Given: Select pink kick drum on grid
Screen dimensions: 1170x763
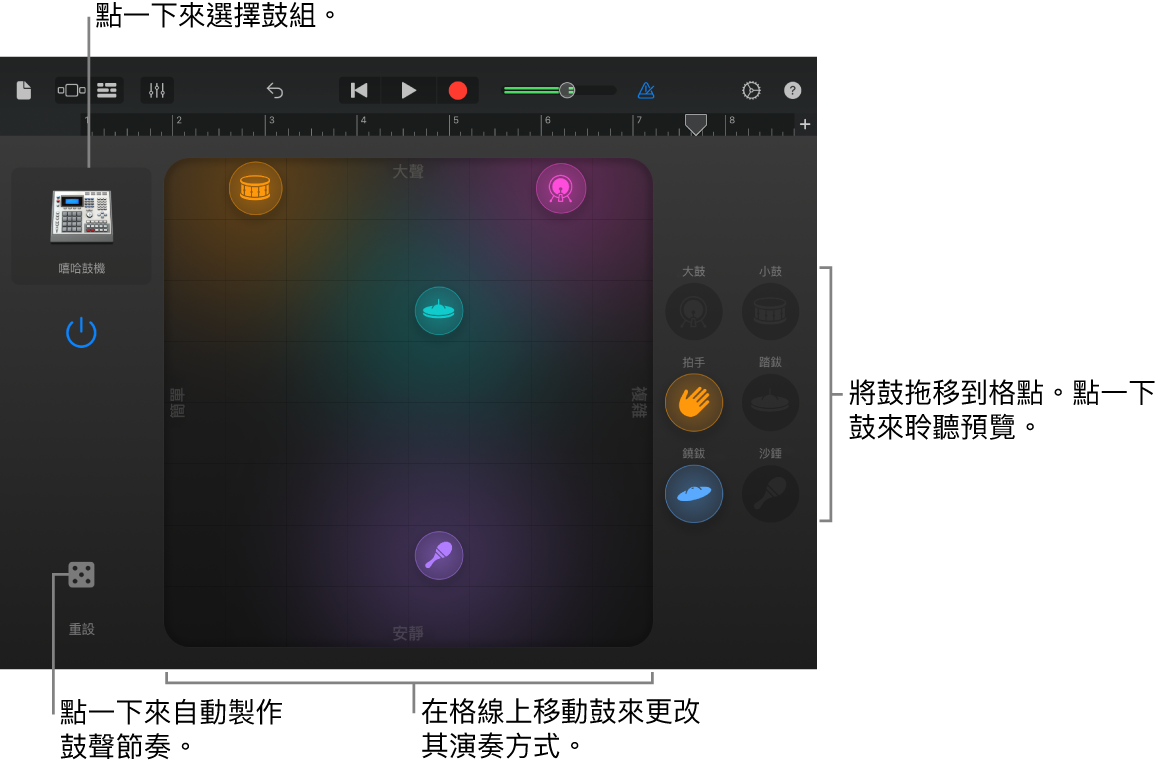Looking at the screenshot, I should coord(561,188).
